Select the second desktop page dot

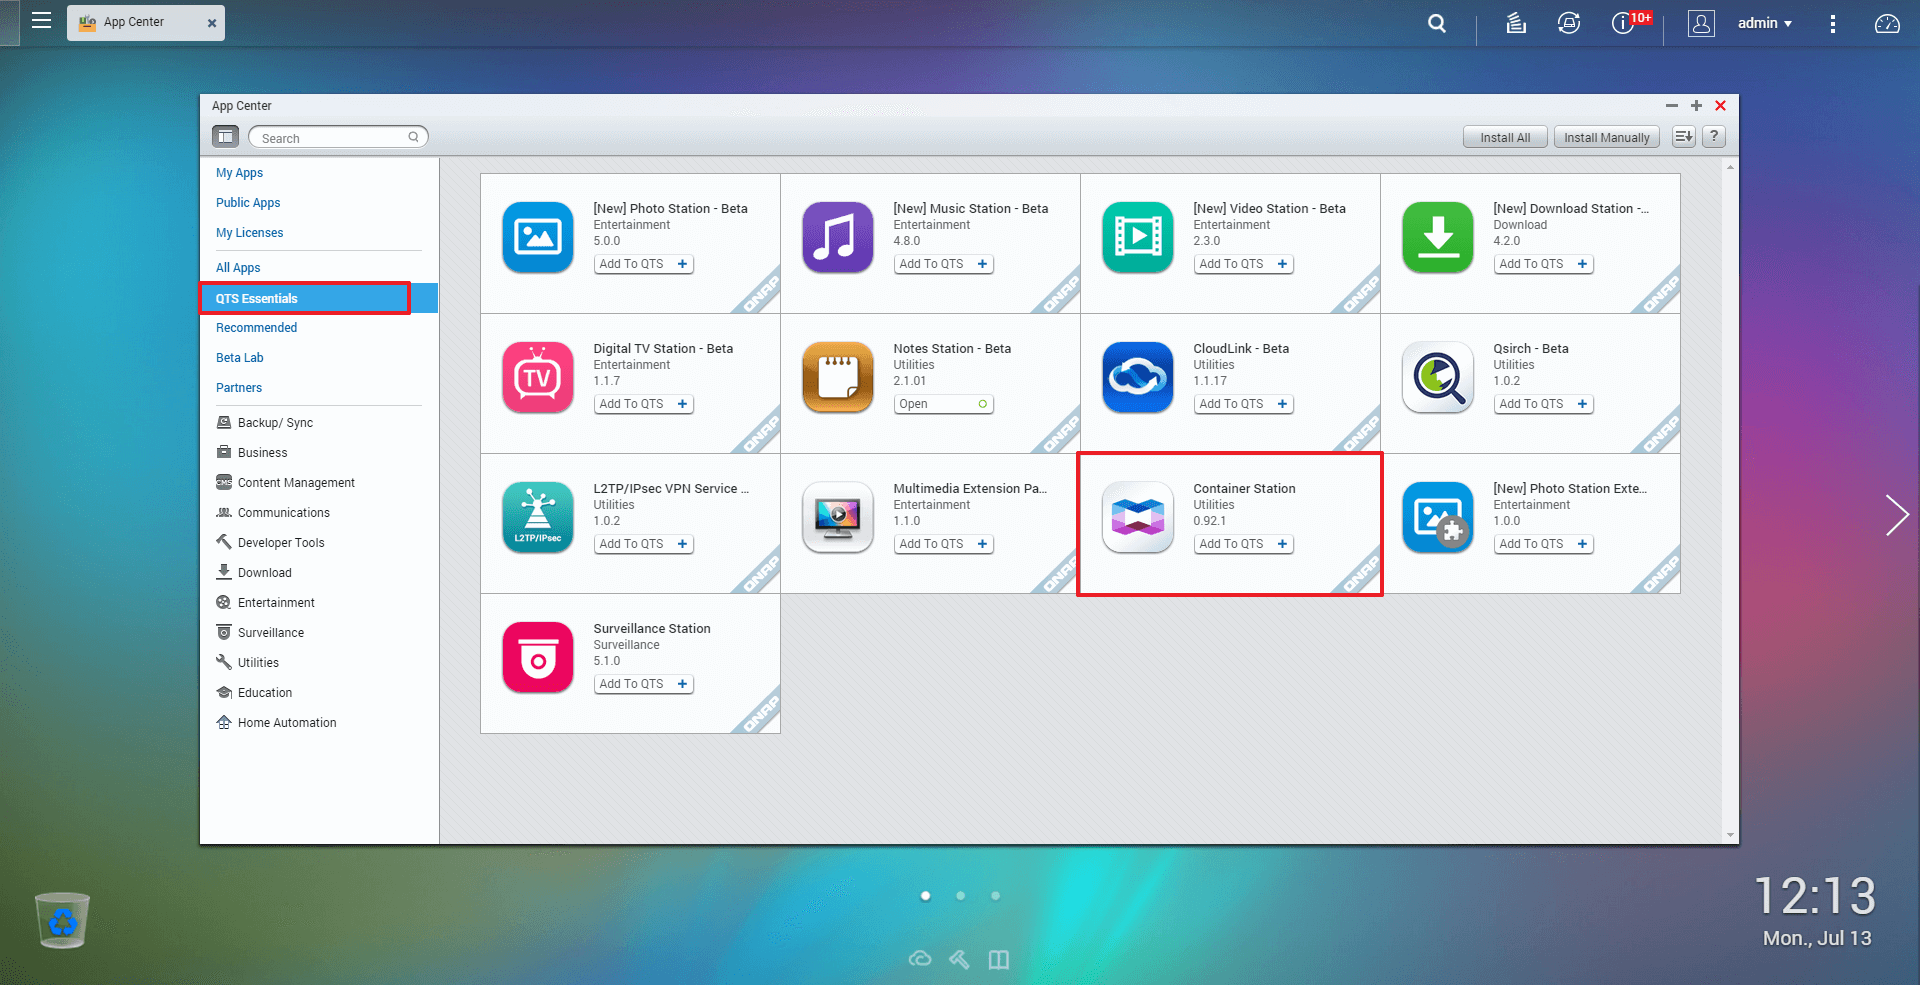(x=960, y=896)
